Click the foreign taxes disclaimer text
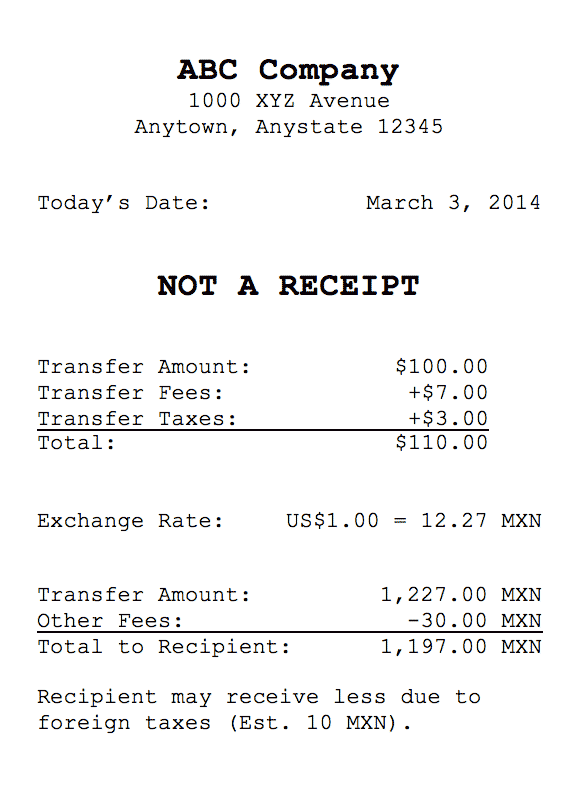 click(260, 711)
